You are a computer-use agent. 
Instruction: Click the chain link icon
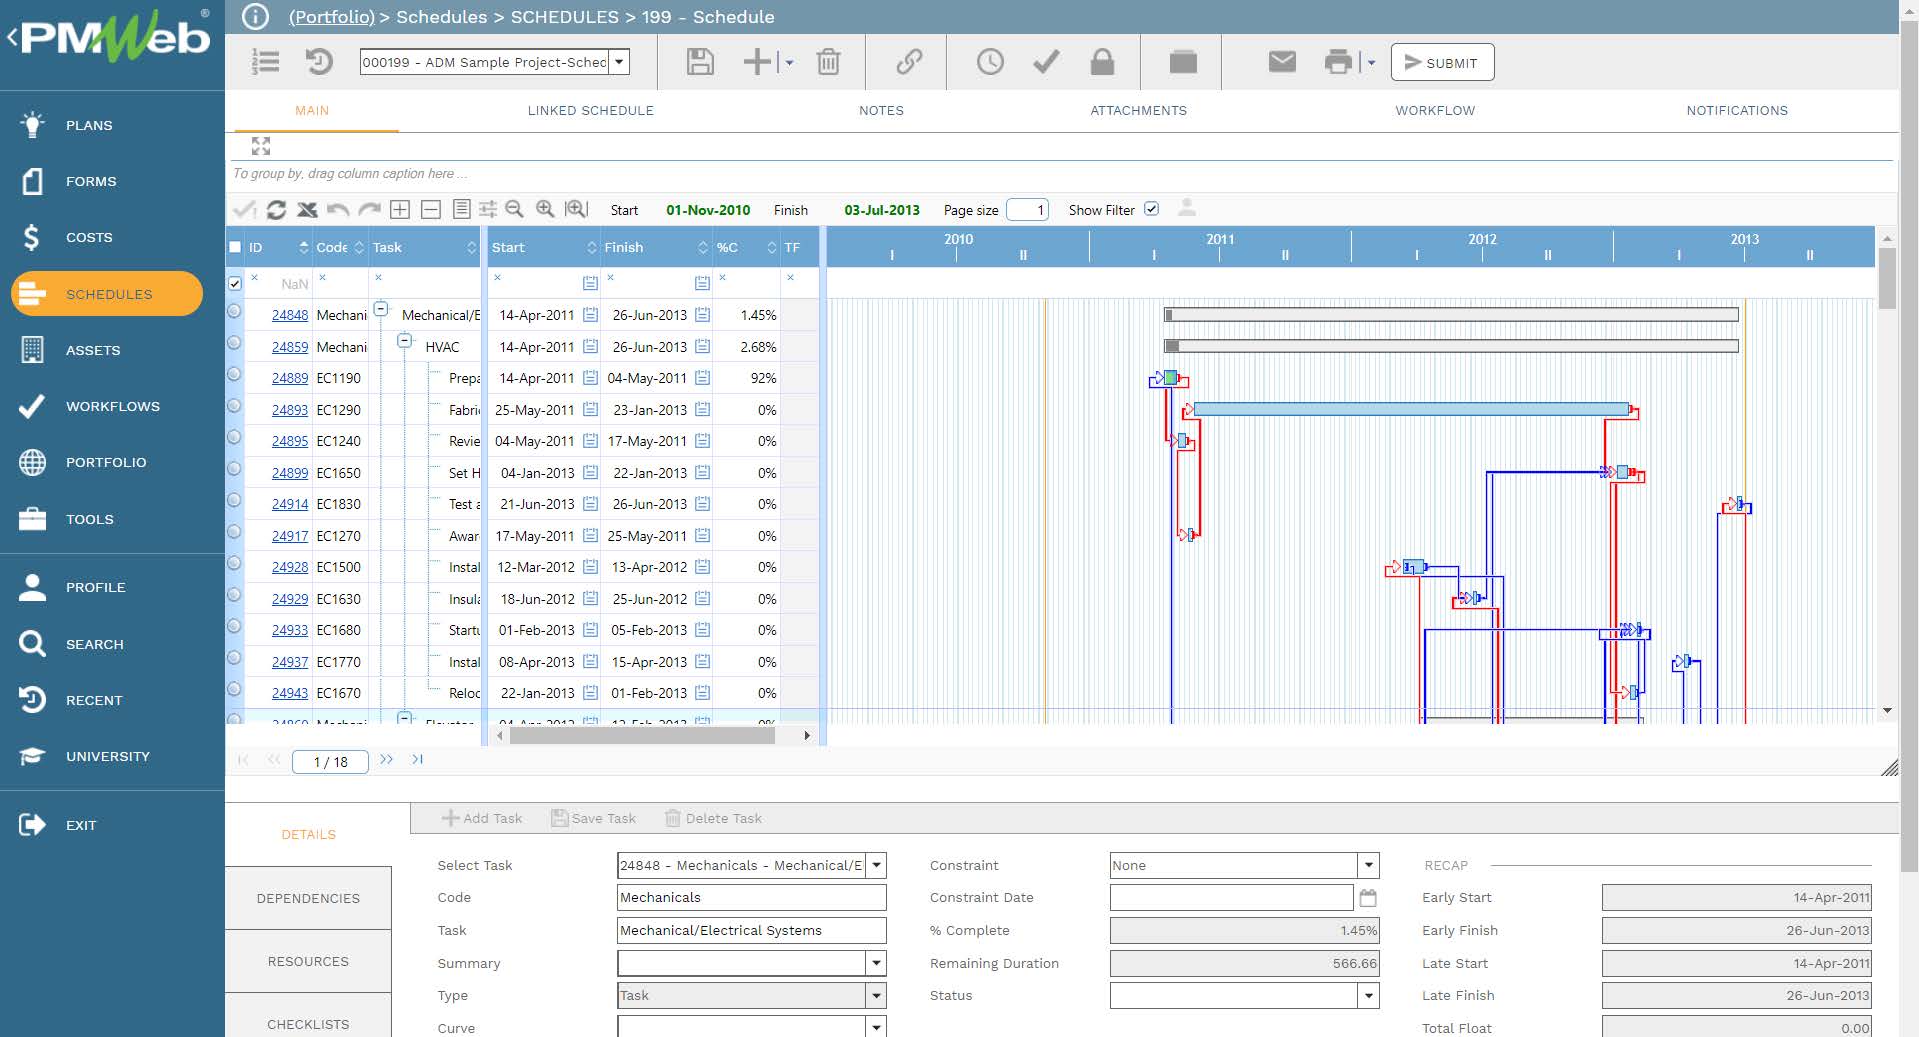908,62
